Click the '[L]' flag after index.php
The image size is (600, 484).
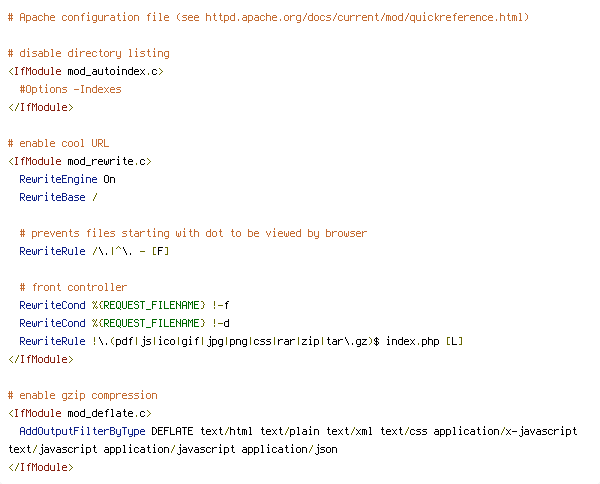455,341
